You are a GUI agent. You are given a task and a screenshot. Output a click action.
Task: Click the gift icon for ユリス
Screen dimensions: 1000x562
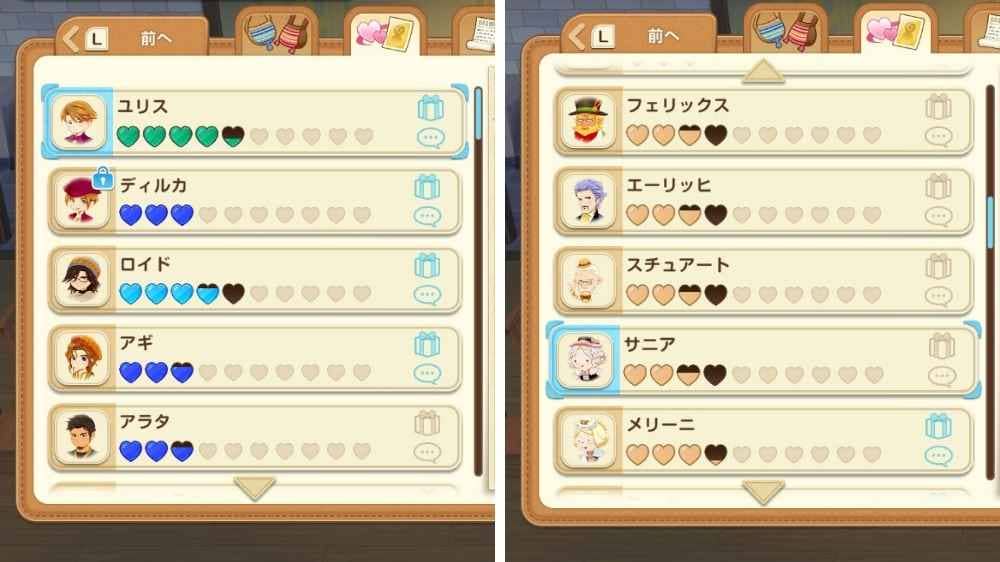point(430,108)
